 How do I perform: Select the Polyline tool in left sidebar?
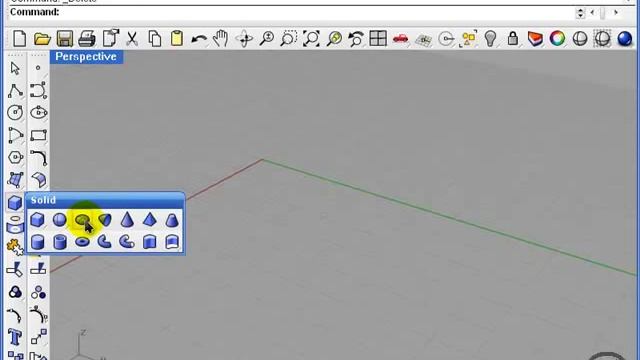point(15,90)
